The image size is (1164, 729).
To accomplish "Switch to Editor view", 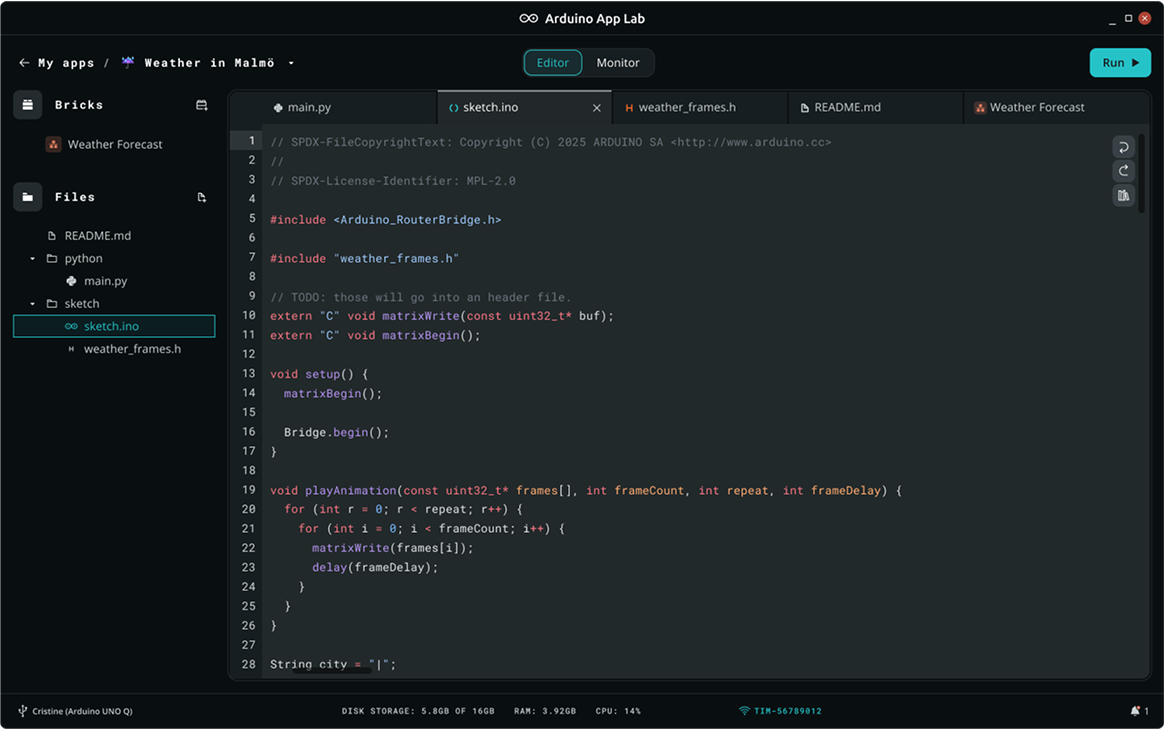I will [x=552, y=63].
